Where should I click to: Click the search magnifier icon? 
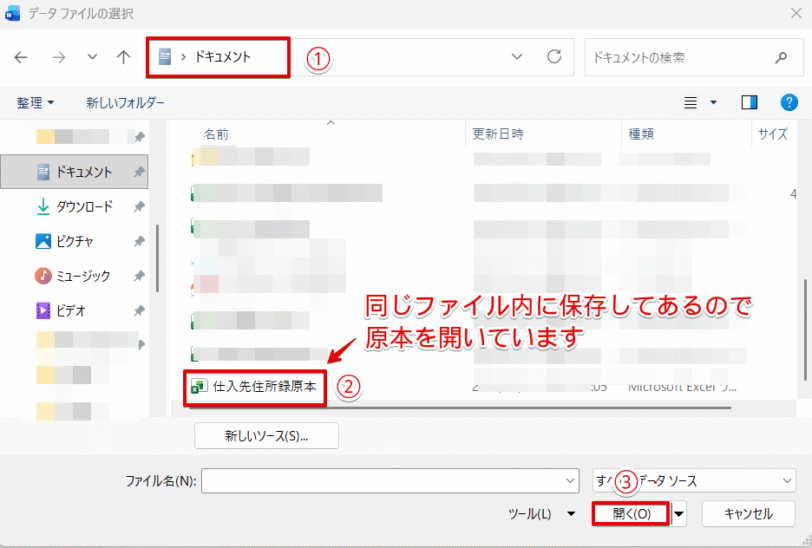[x=781, y=57]
